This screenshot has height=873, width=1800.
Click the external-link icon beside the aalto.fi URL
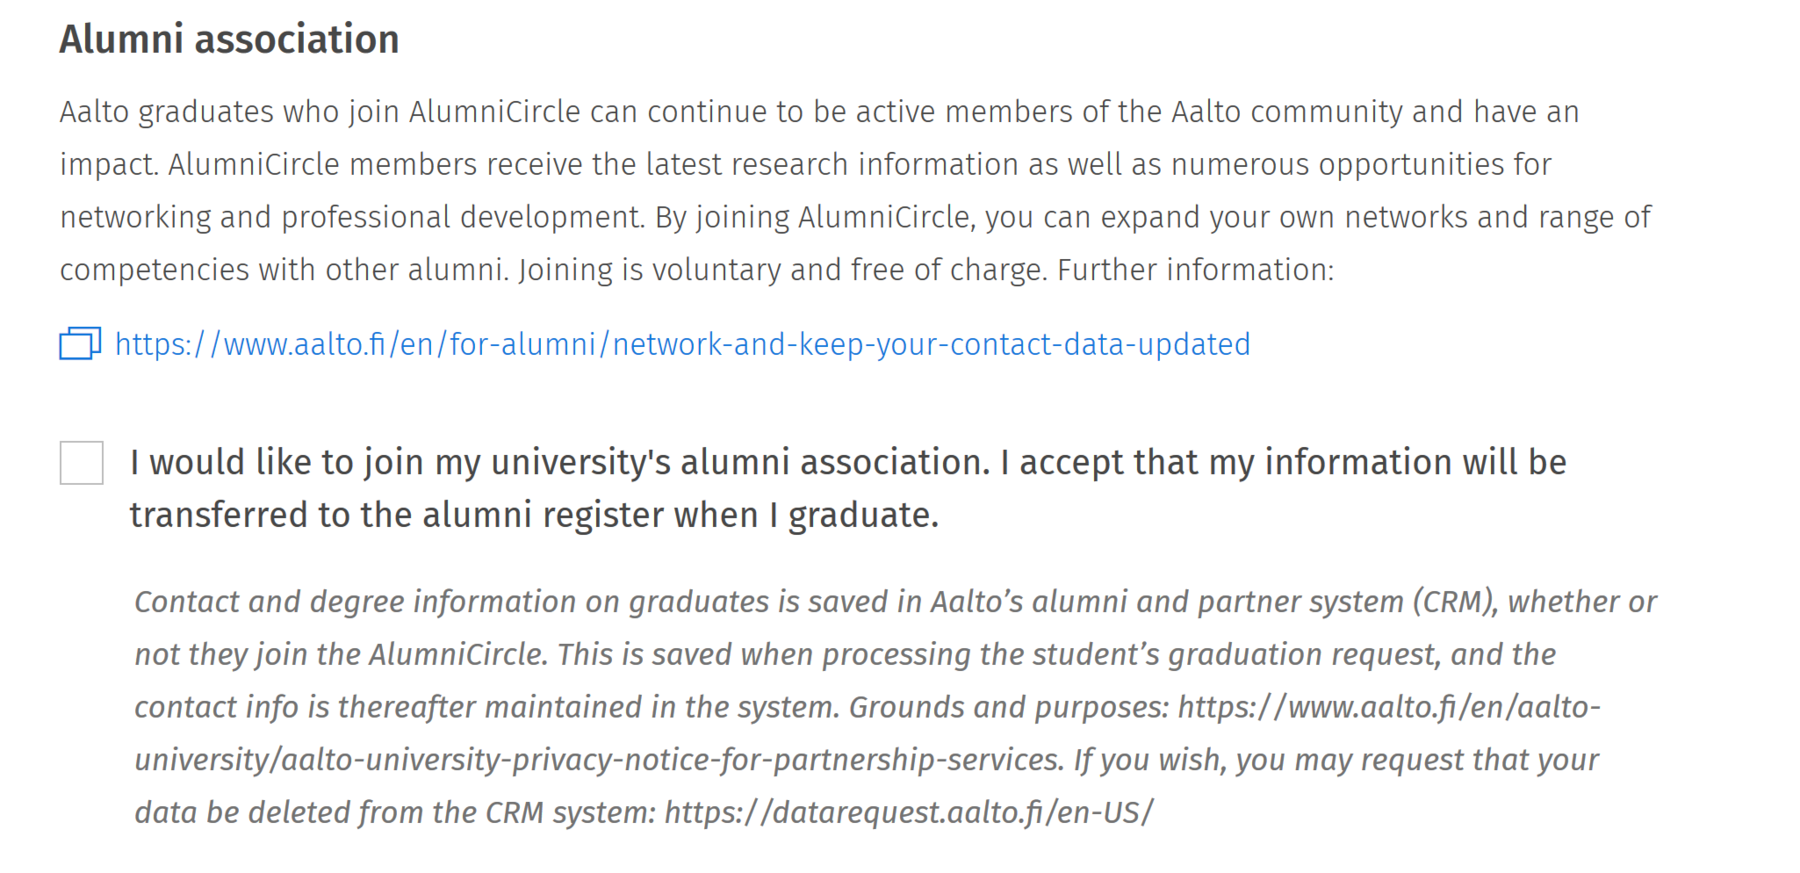point(80,344)
